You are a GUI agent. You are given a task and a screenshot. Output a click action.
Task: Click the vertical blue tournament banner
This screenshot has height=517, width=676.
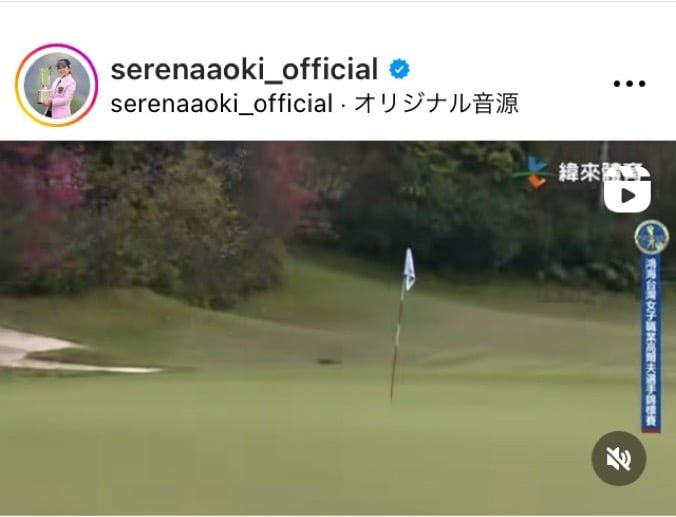pyautogui.click(x=651, y=343)
